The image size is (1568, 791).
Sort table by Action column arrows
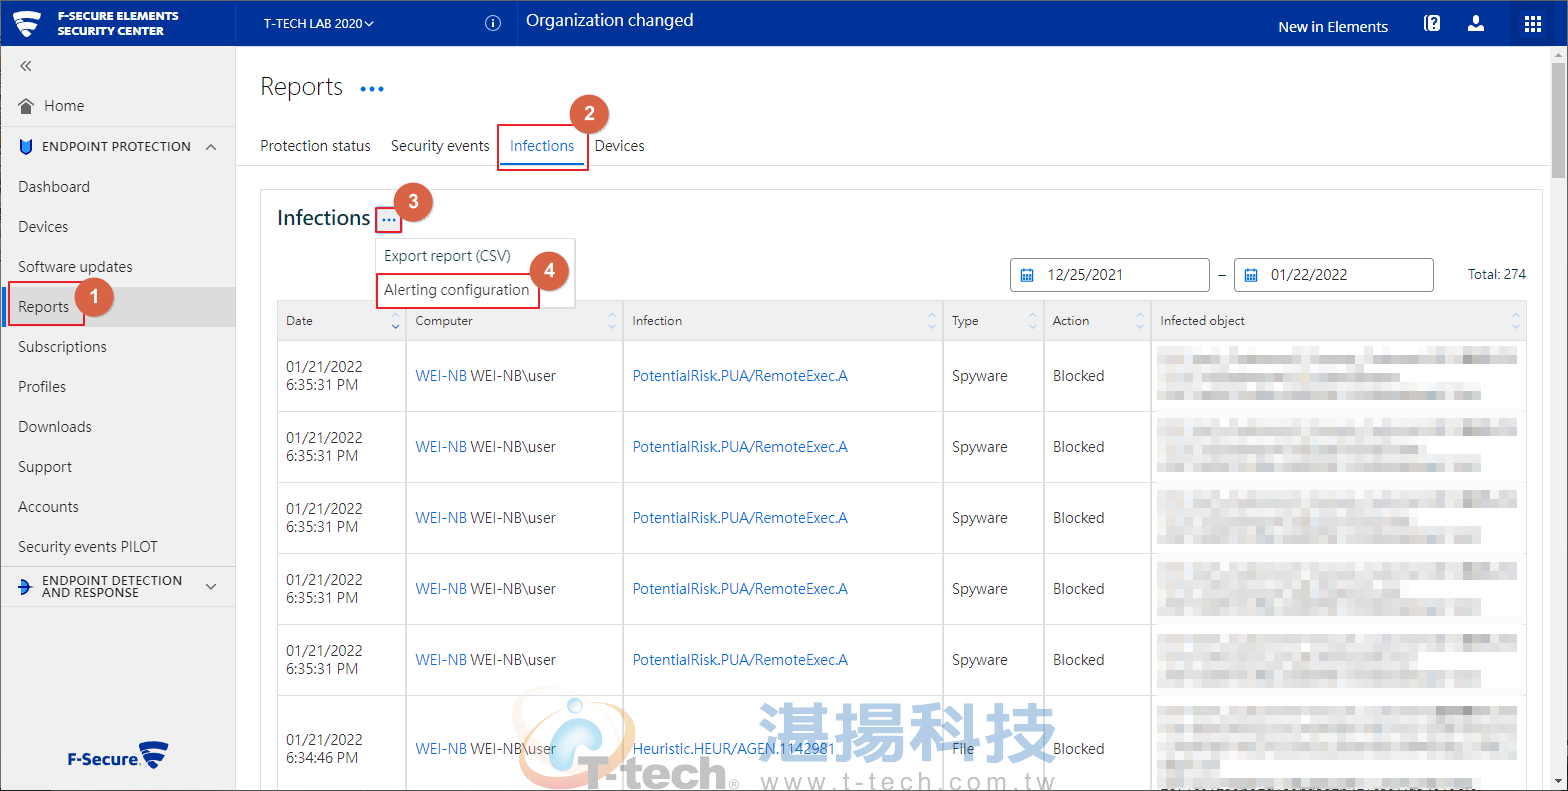[1140, 321]
